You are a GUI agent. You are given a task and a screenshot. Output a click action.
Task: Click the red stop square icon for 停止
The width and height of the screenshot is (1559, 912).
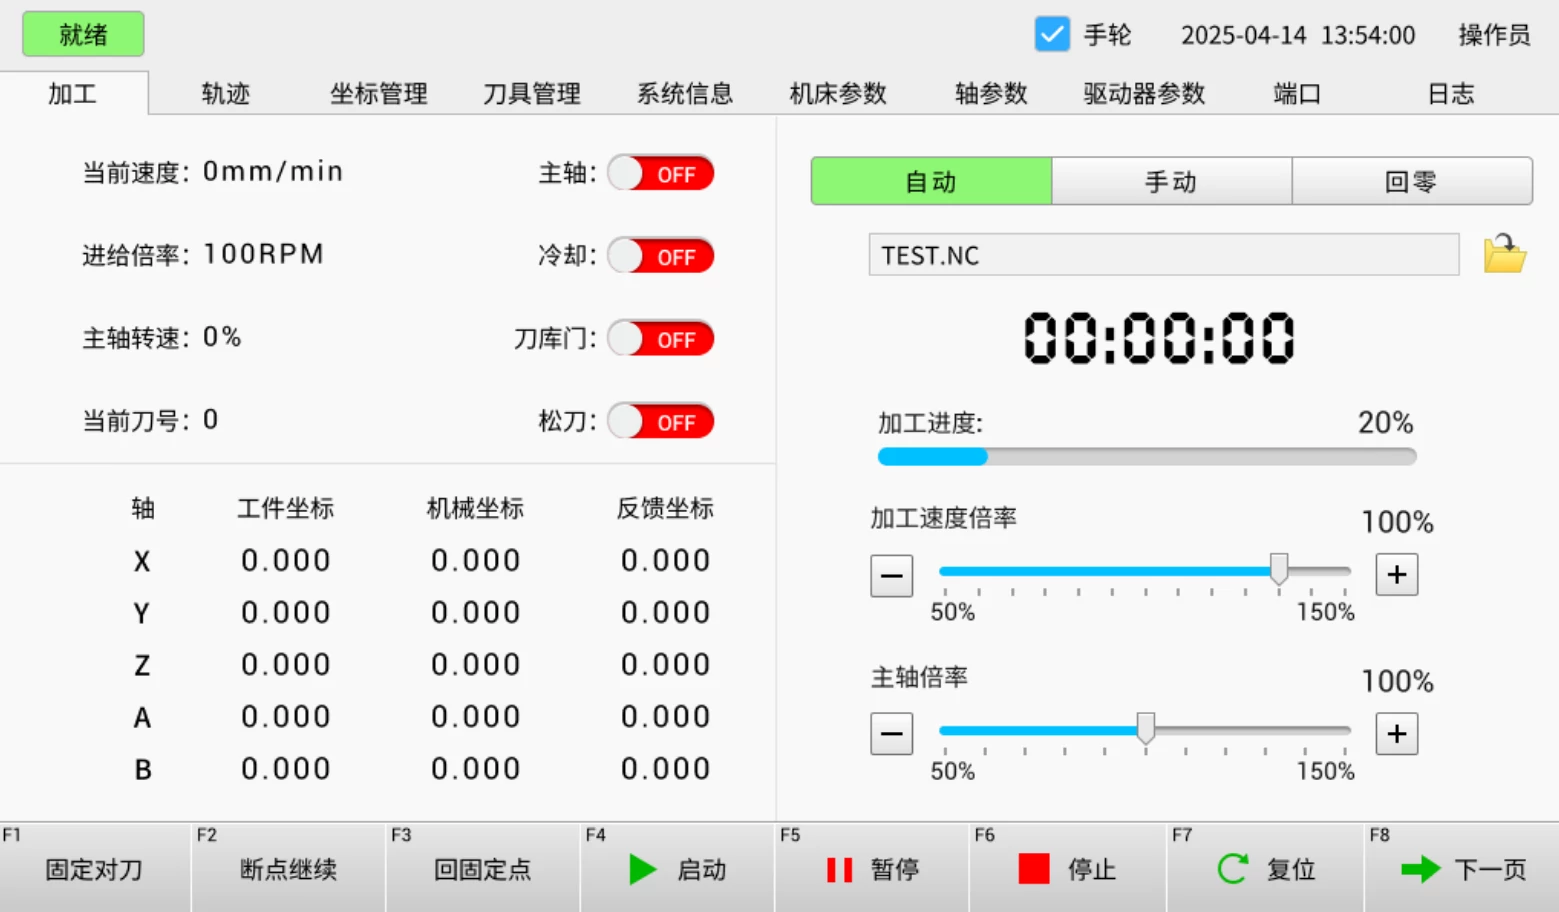tap(1034, 869)
